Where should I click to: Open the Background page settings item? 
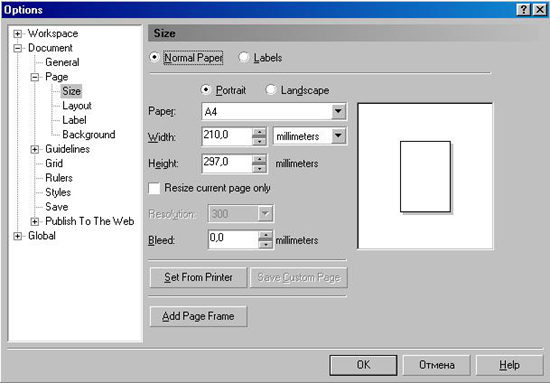[x=89, y=134]
